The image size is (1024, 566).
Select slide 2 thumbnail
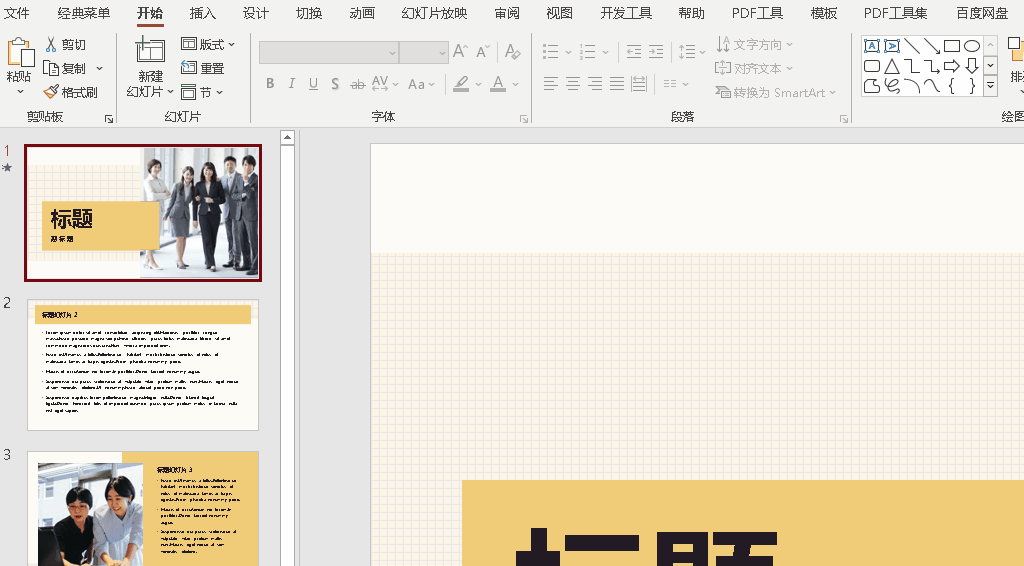pos(143,365)
